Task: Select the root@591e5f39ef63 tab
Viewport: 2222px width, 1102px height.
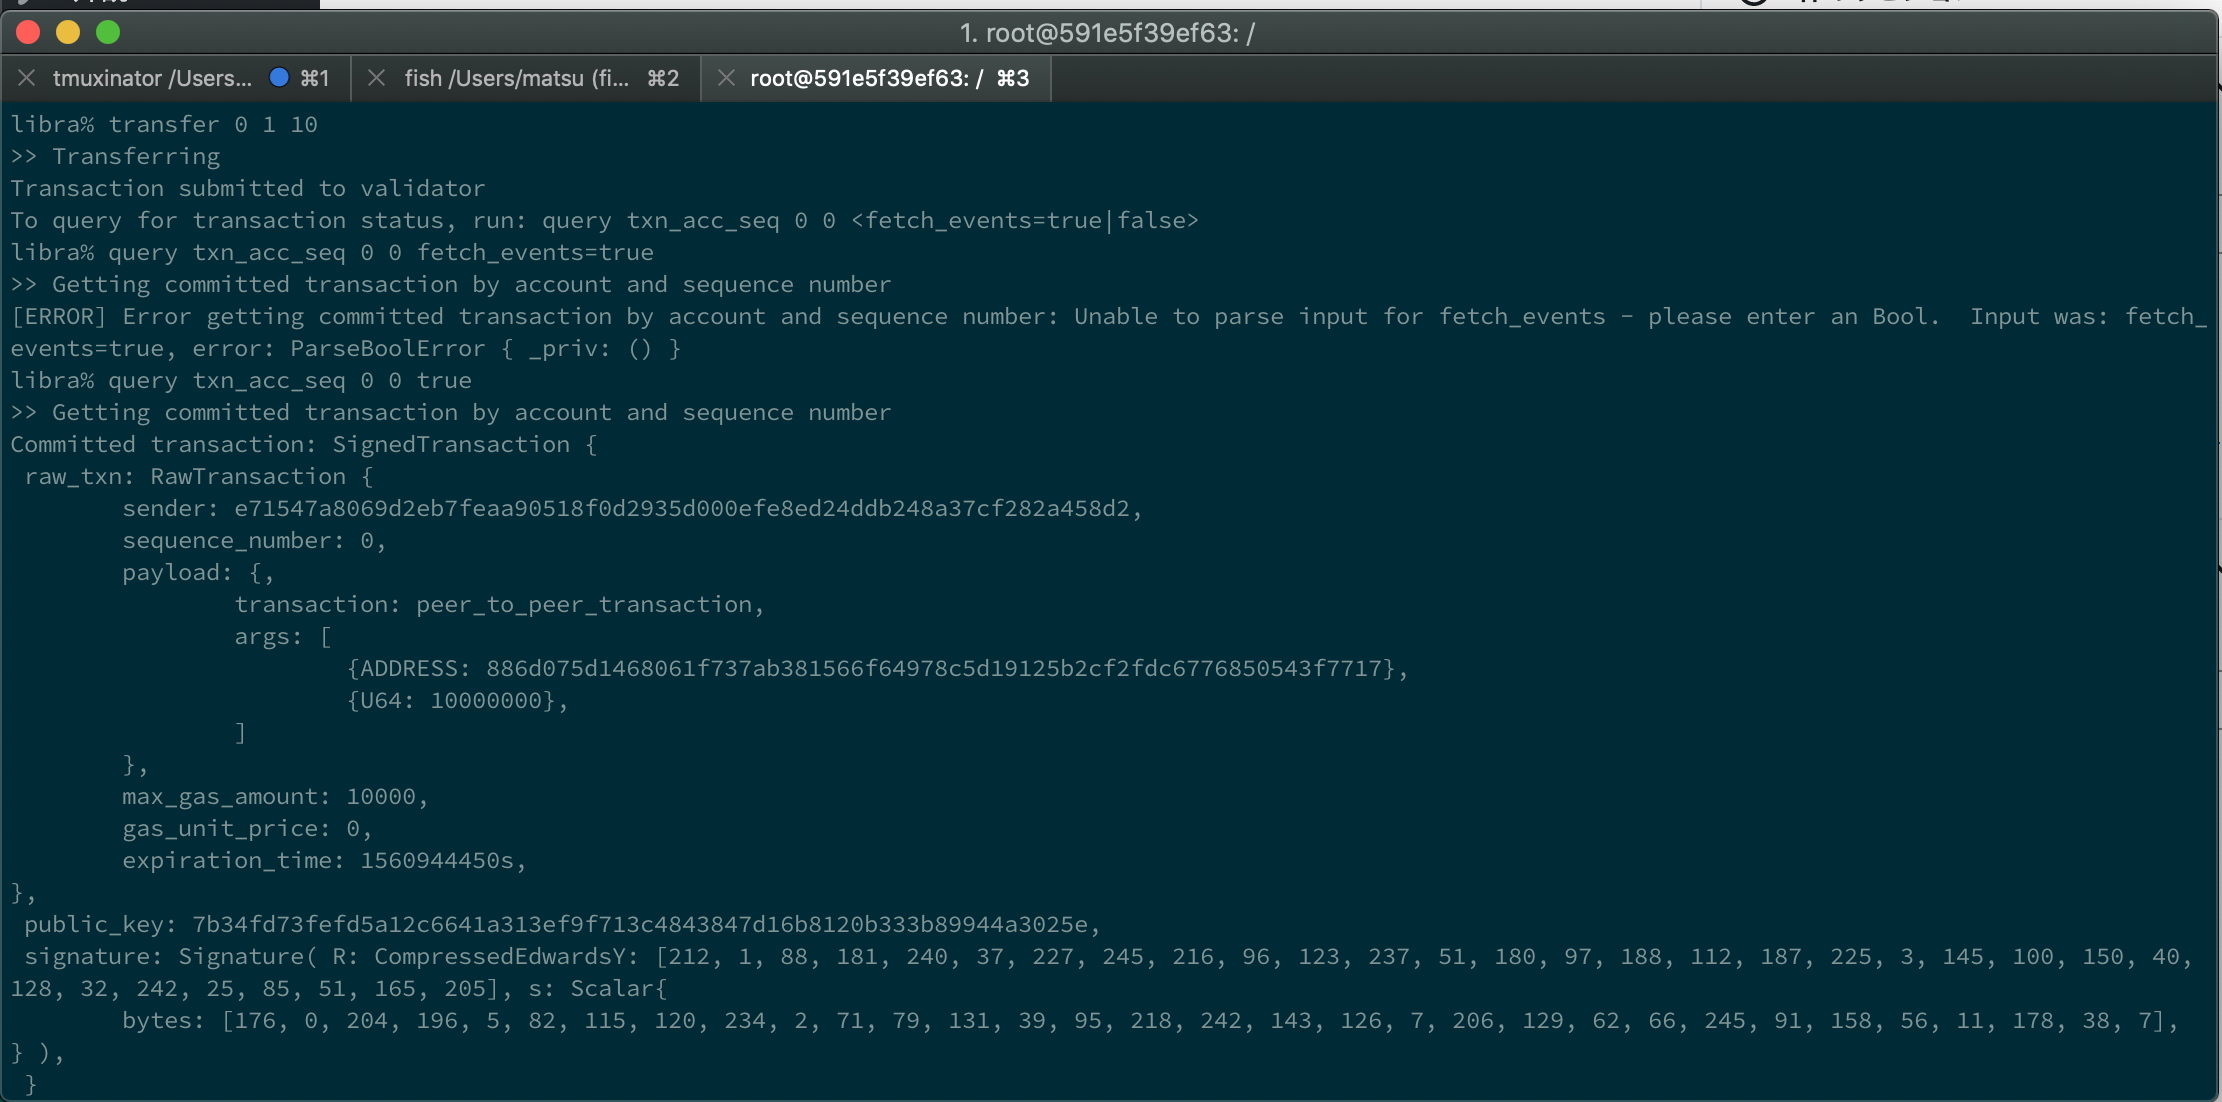Action: [x=876, y=78]
